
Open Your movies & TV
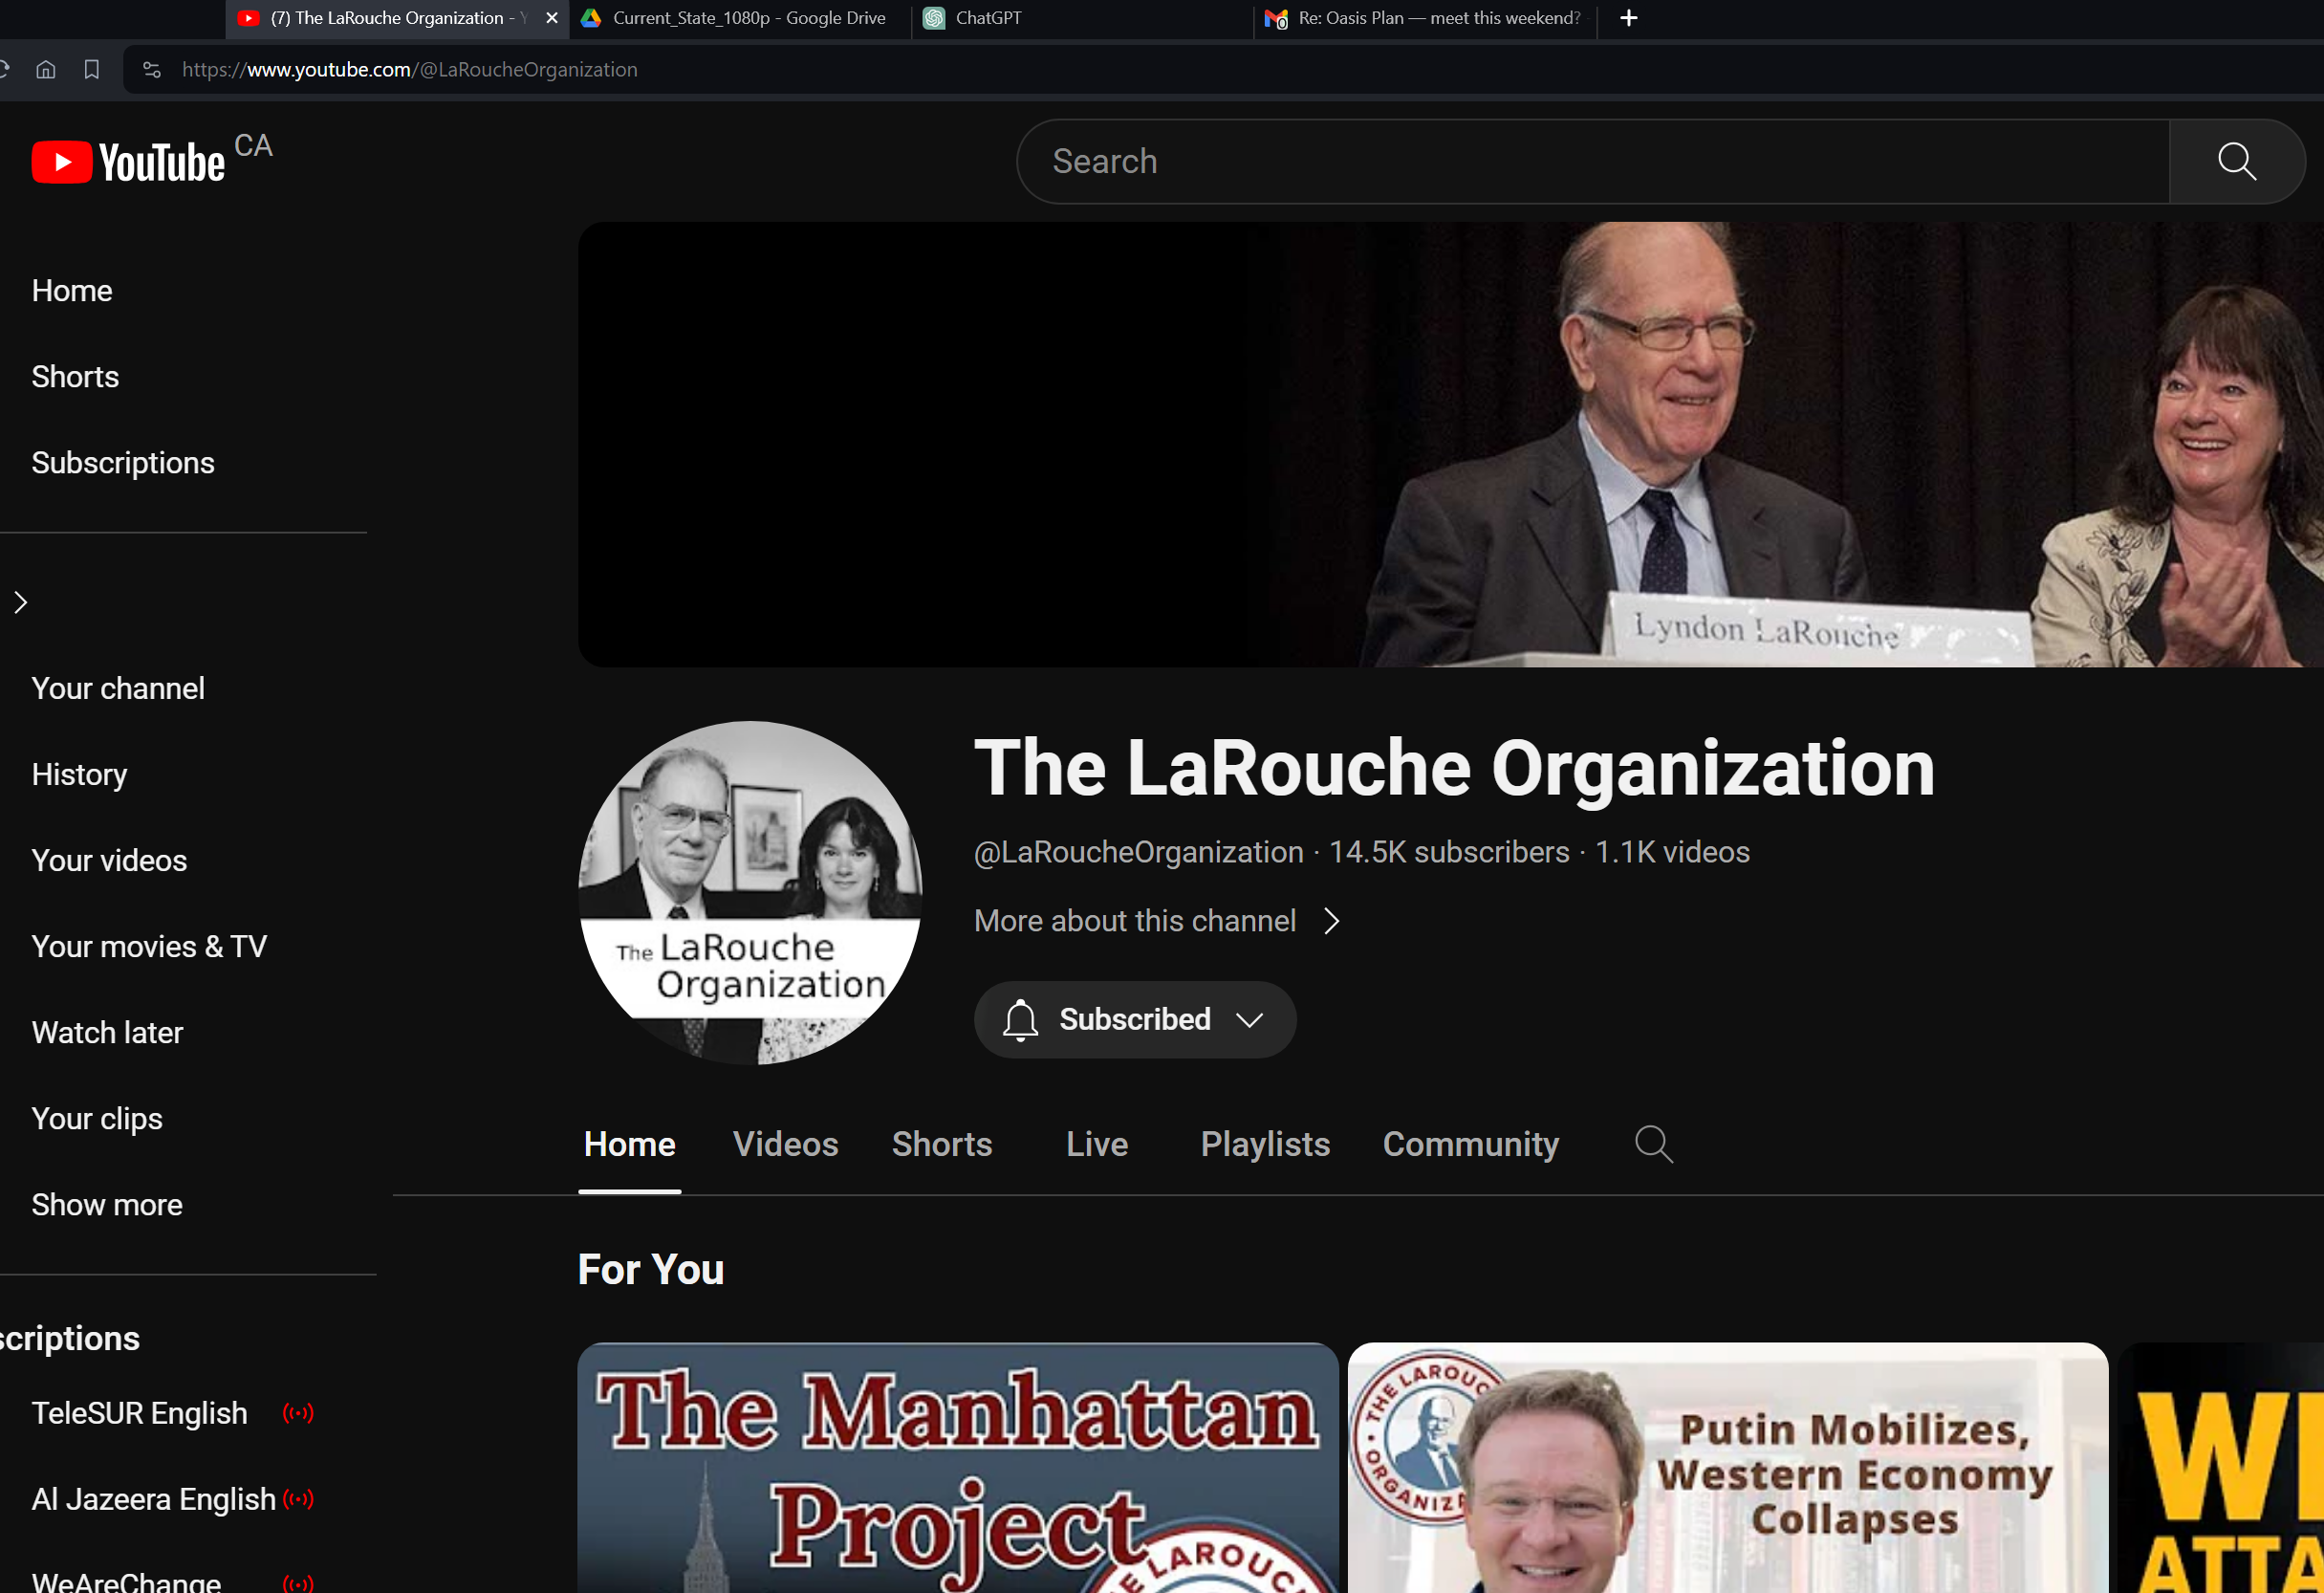point(149,947)
